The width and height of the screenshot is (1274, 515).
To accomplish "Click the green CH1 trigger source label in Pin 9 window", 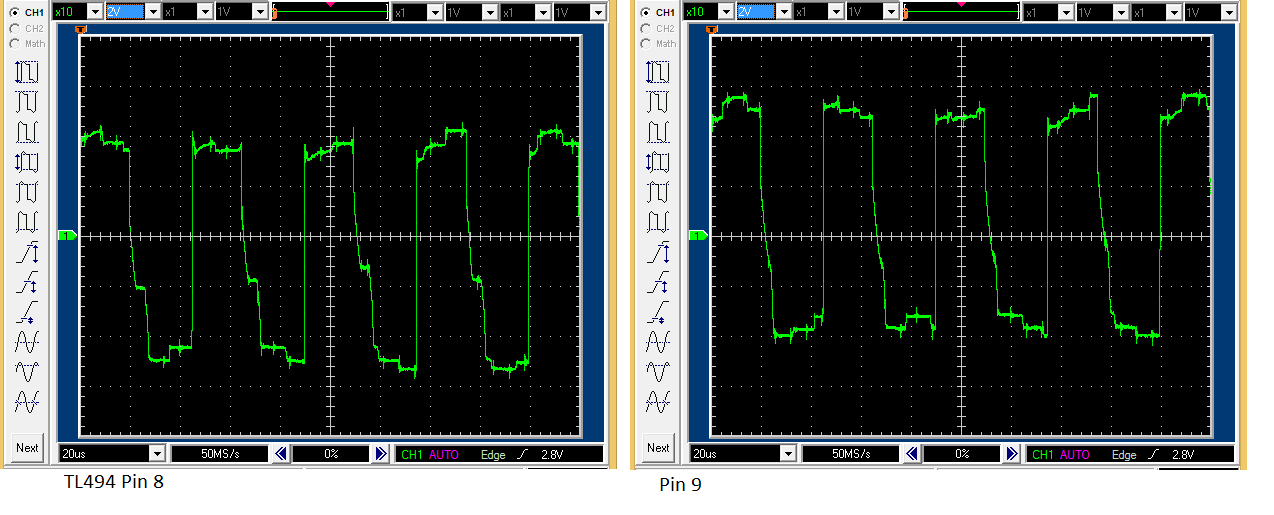I will (x=1041, y=455).
